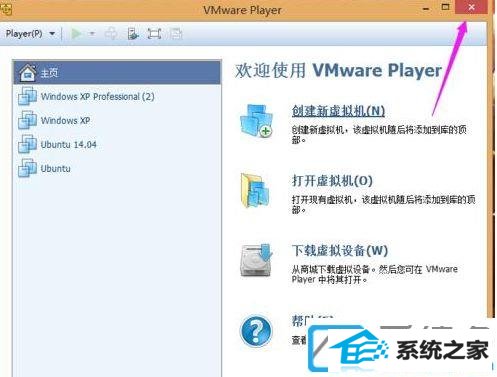Click the Send Ctrl+Alt+Del toolbar icon
The width and height of the screenshot is (497, 377).
tap(111, 34)
